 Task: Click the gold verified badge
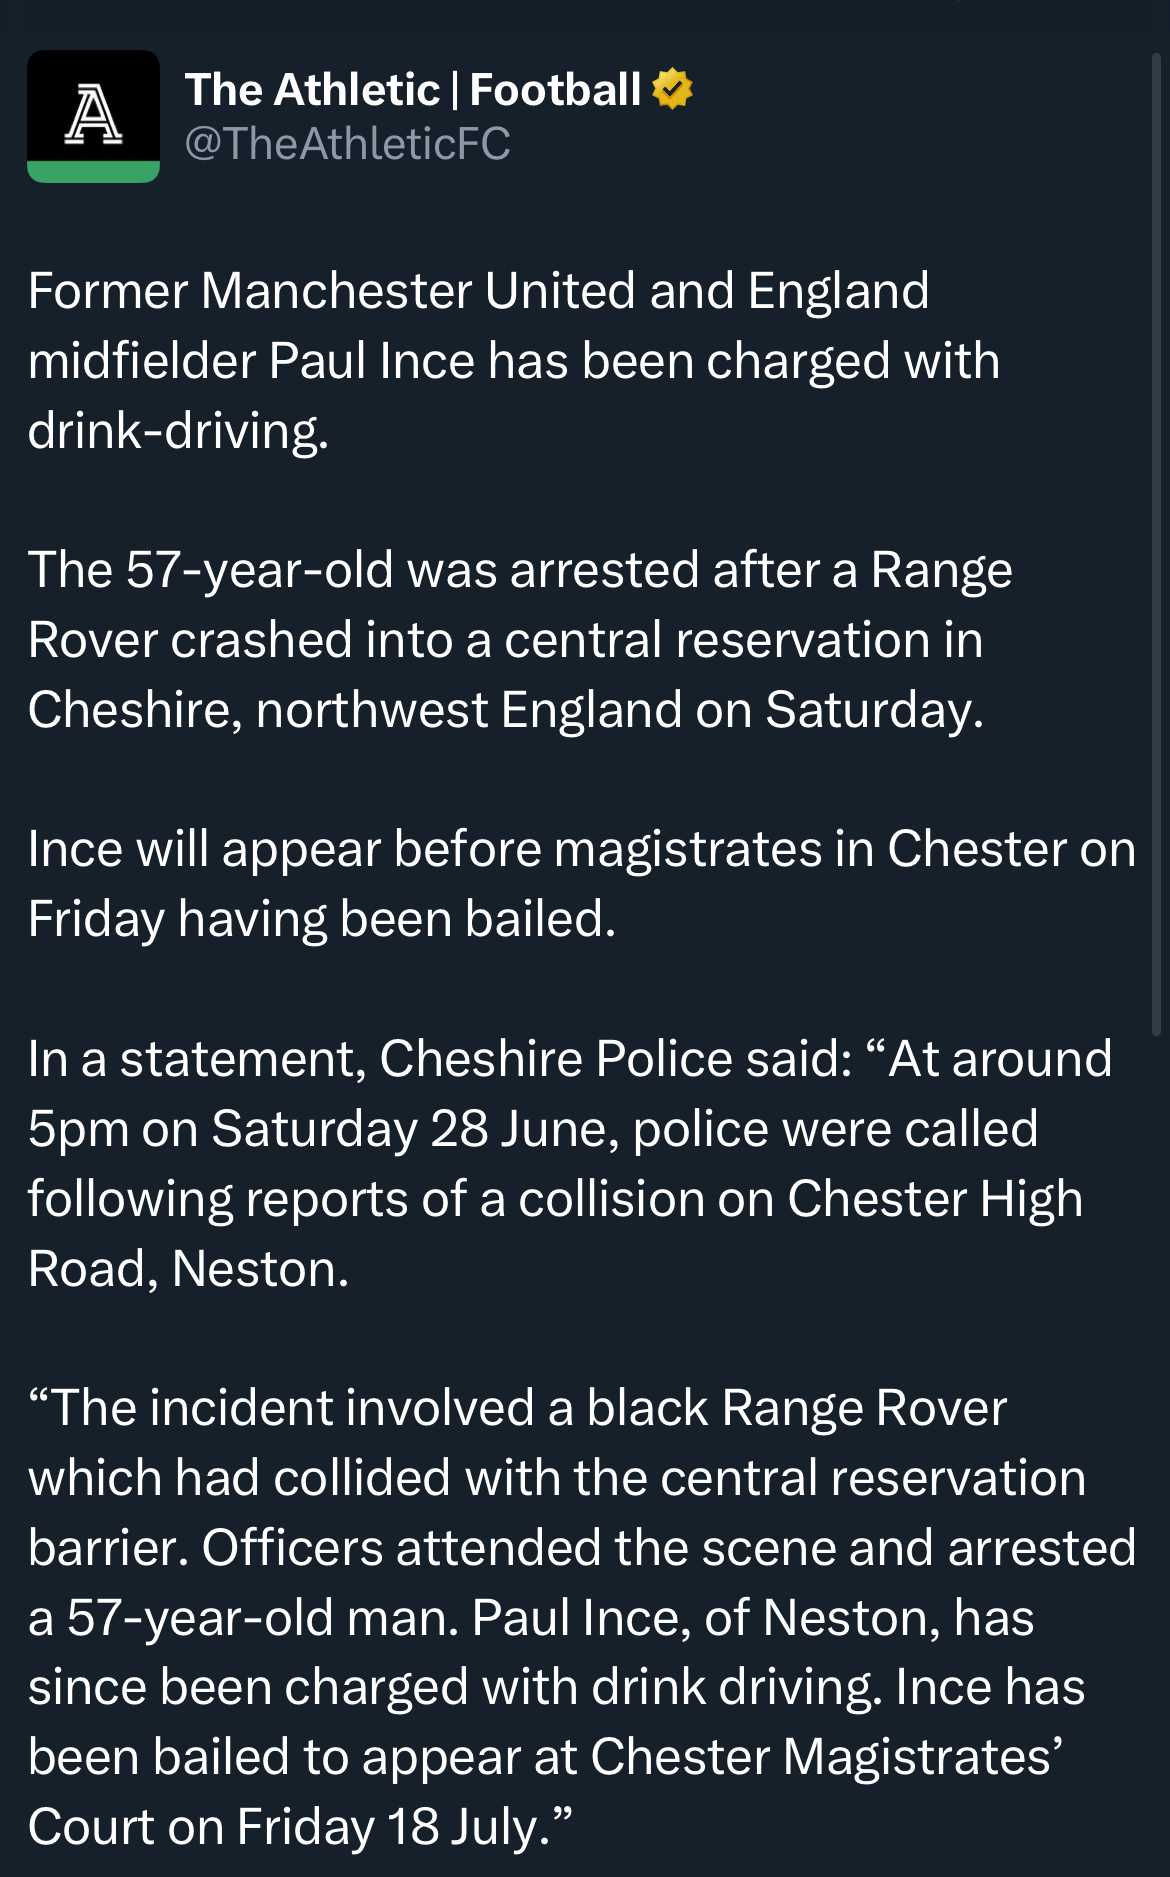click(672, 89)
